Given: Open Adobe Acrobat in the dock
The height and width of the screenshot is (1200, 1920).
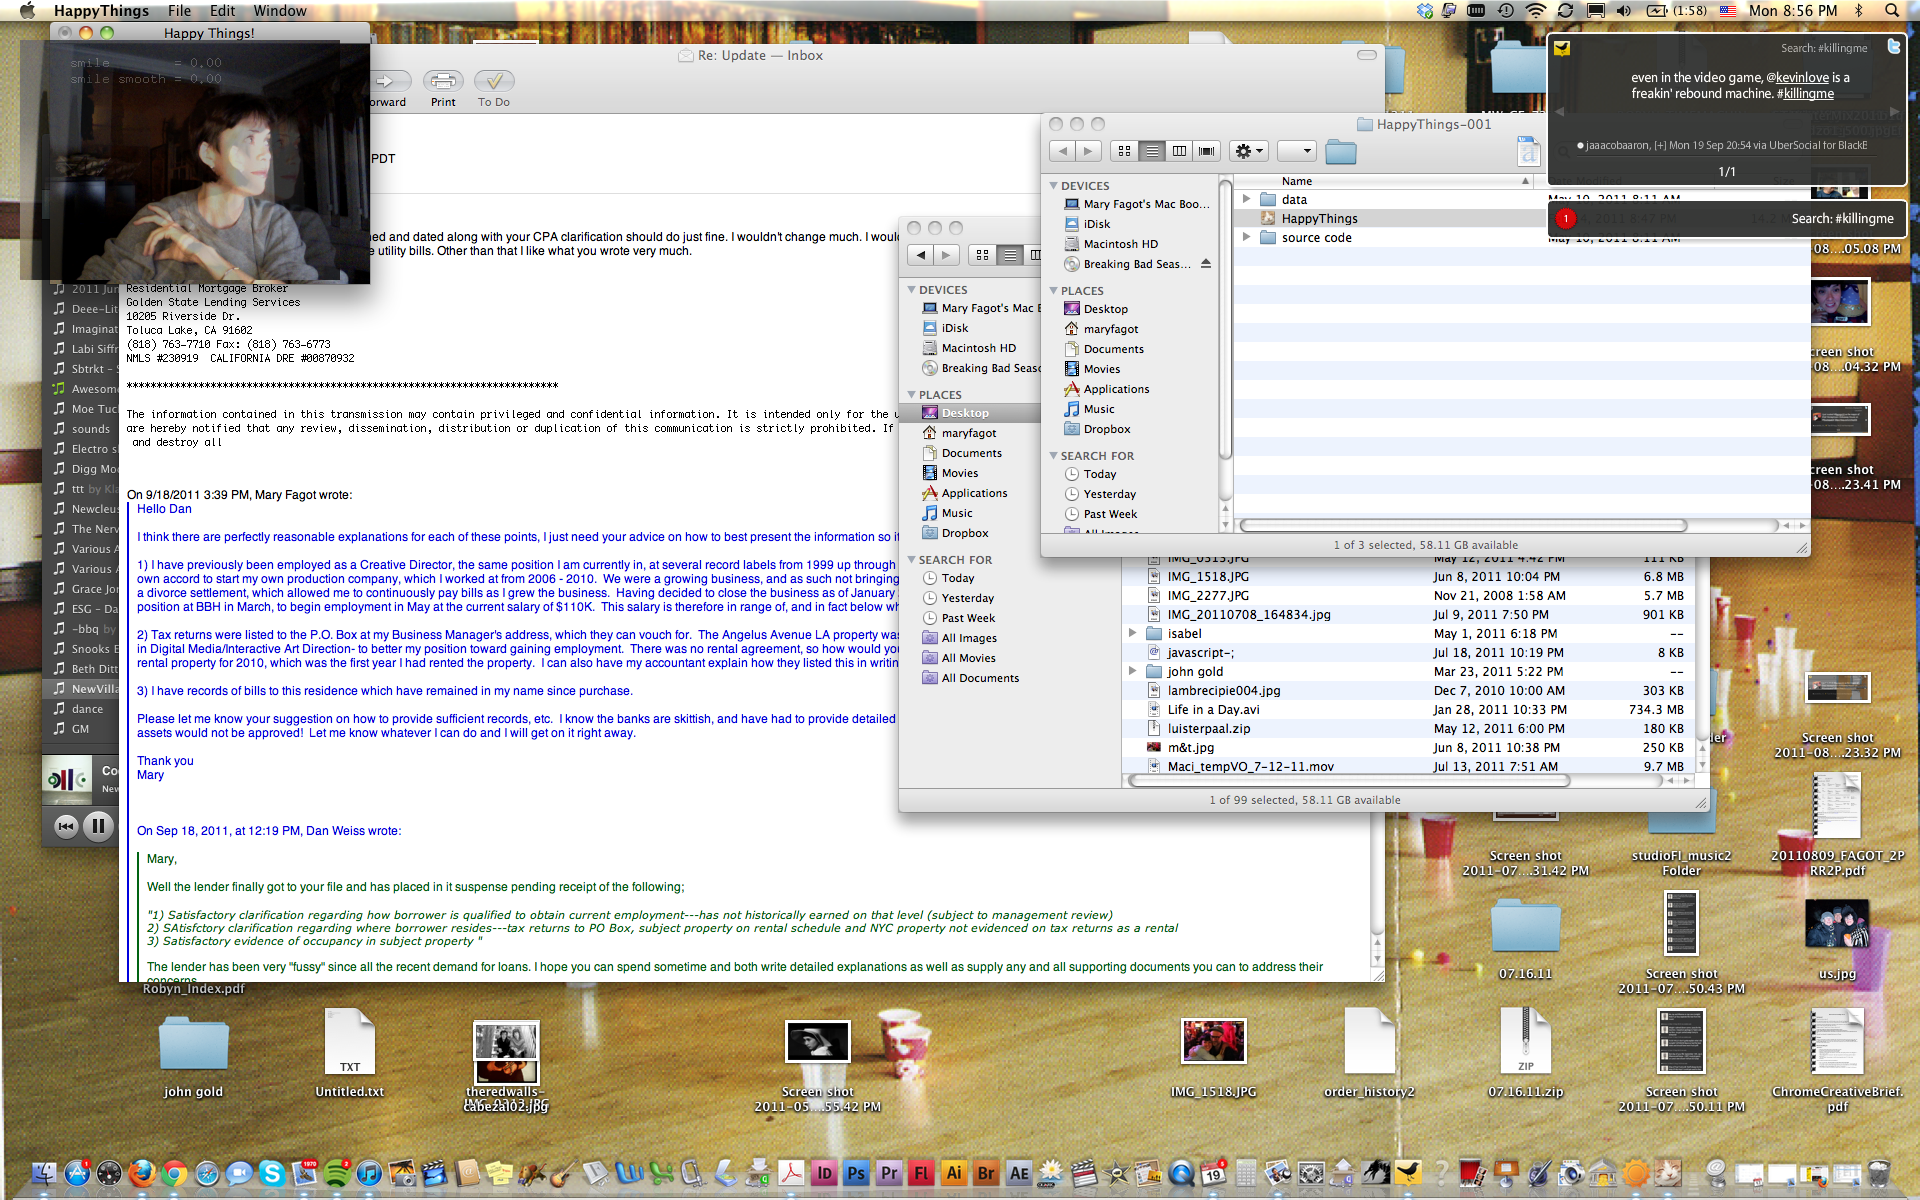Looking at the screenshot, I should pos(791,1172).
